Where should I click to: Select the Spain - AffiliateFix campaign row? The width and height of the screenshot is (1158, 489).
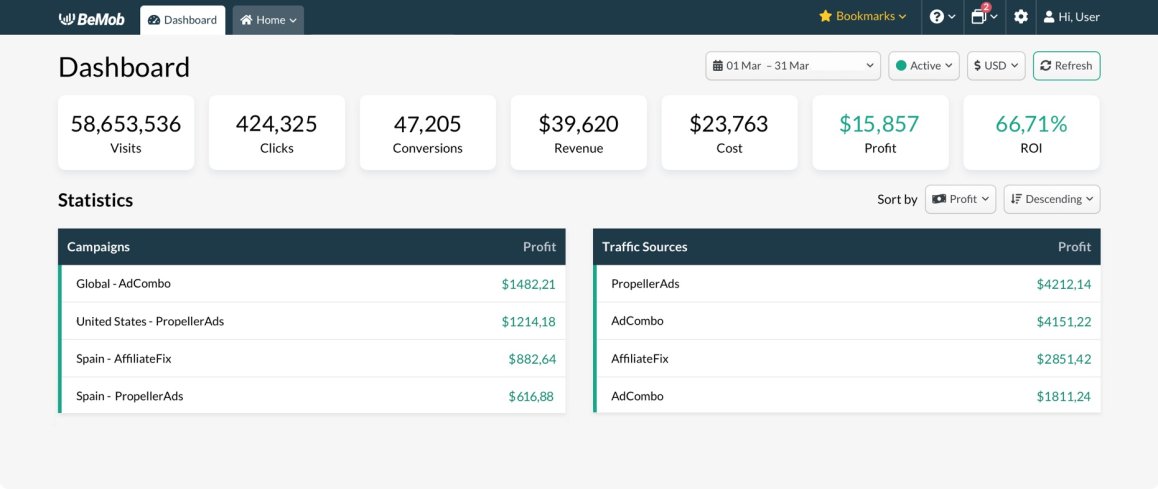312,359
